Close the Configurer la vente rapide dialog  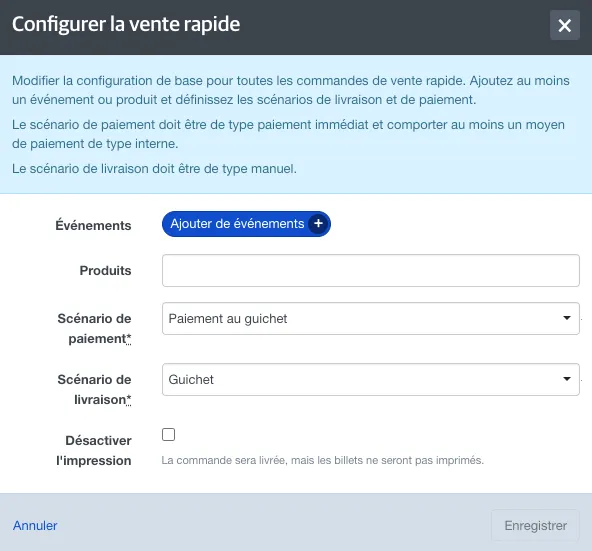coord(564,25)
